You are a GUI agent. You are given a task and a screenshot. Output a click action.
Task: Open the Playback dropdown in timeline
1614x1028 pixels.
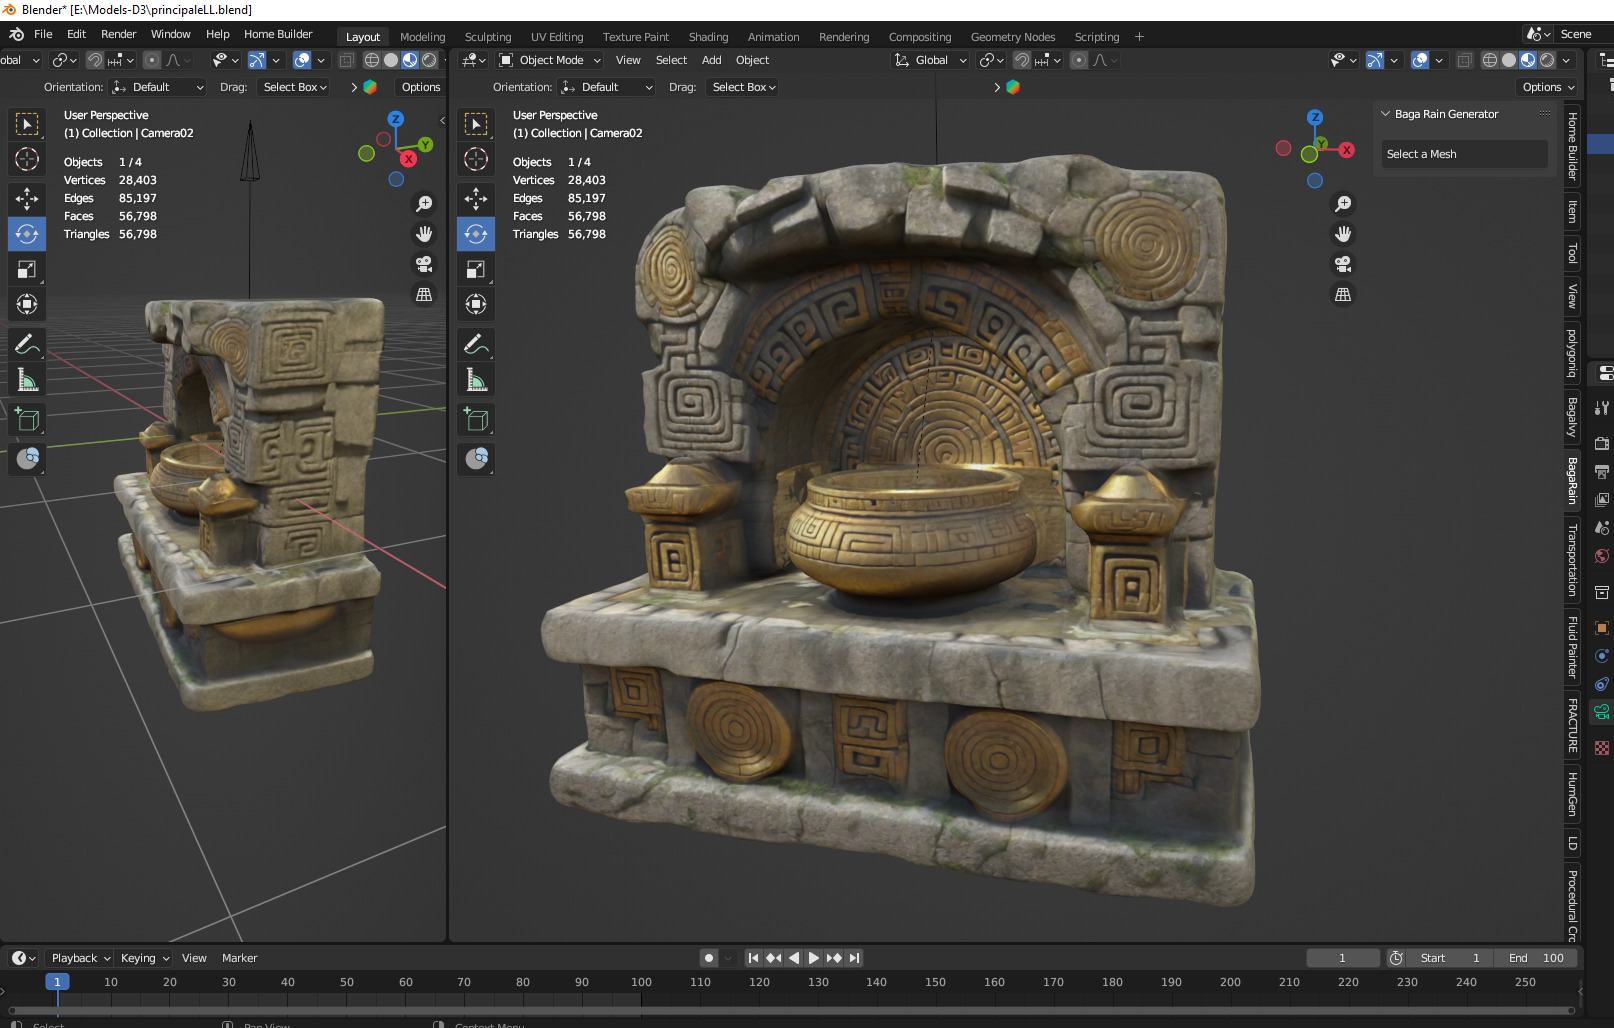tap(81, 958)
